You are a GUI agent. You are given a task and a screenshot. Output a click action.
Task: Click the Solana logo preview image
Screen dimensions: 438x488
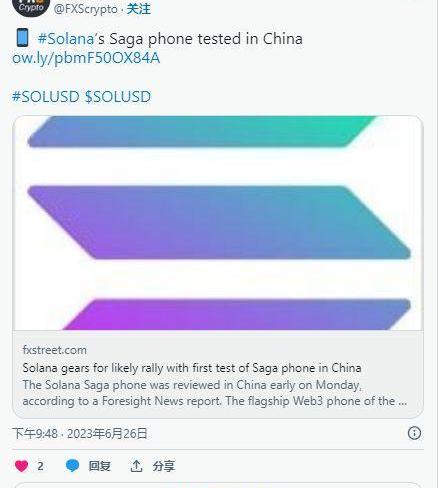(218, 223)
